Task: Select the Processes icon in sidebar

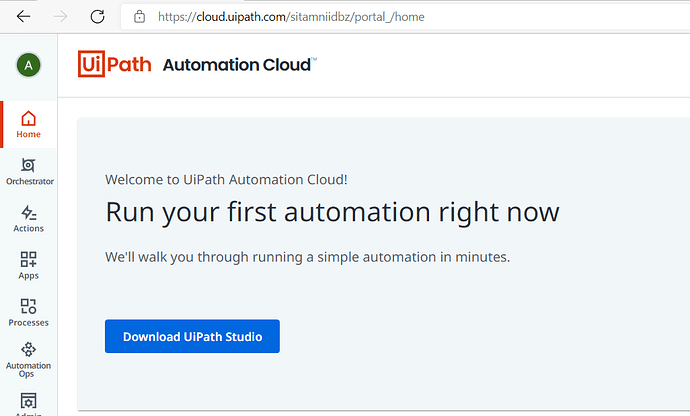Action: pos(29,311)
